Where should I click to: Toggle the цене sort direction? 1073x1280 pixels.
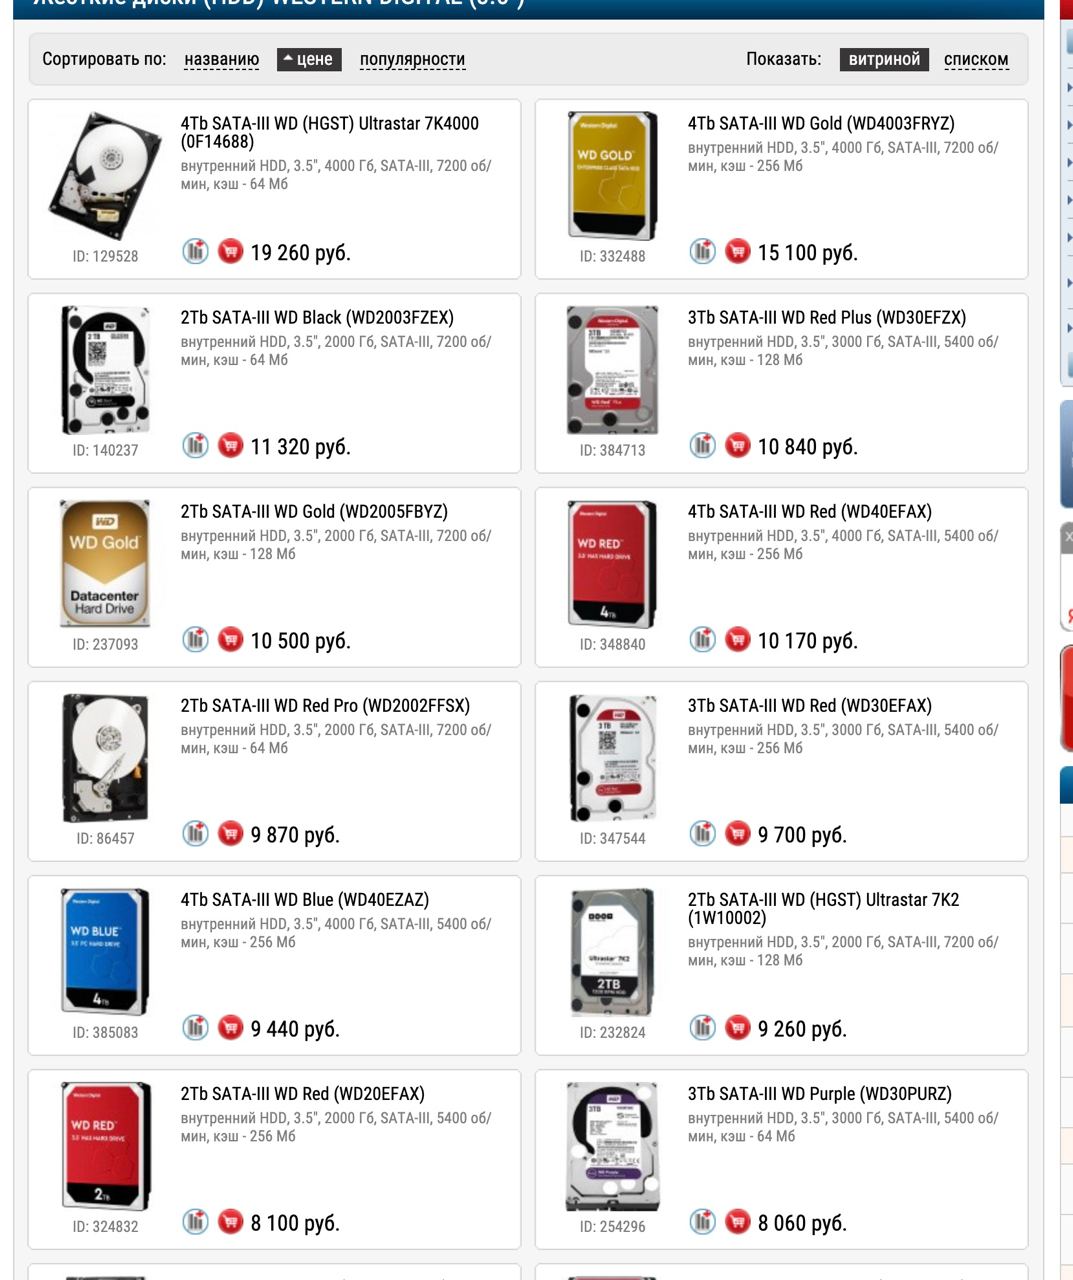(x=309, y=59)
